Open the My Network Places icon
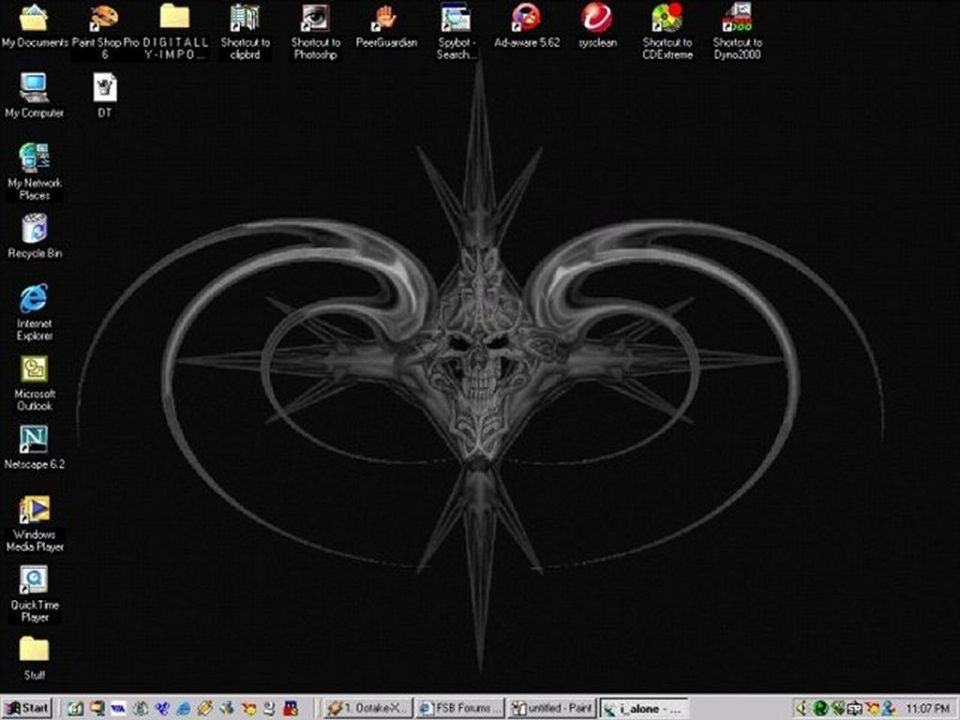960x720 pixels. (x=34, y=172)
